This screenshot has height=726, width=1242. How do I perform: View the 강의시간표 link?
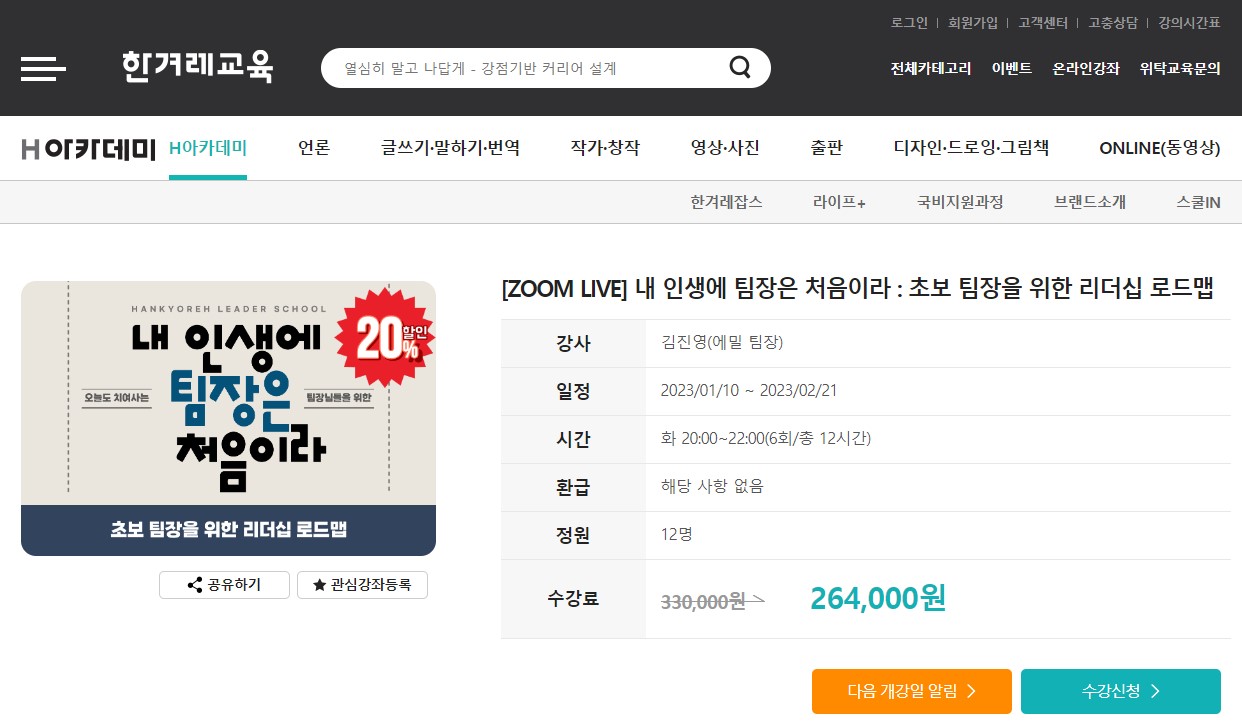1189,22
